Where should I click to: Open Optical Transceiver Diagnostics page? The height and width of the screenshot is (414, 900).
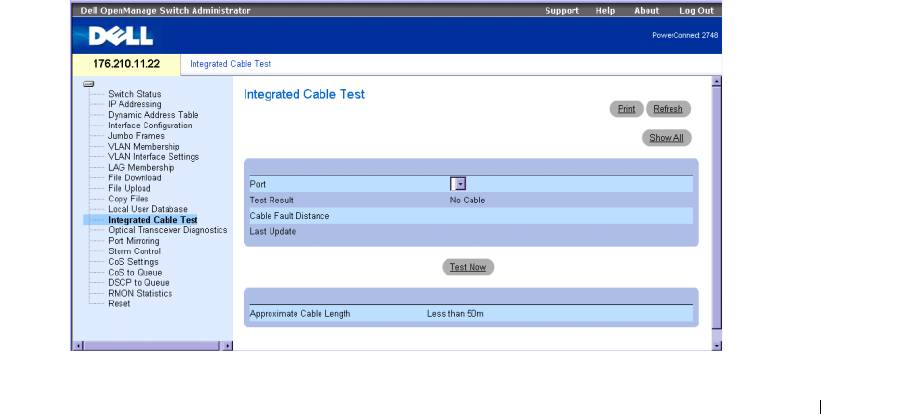point(167,230)
